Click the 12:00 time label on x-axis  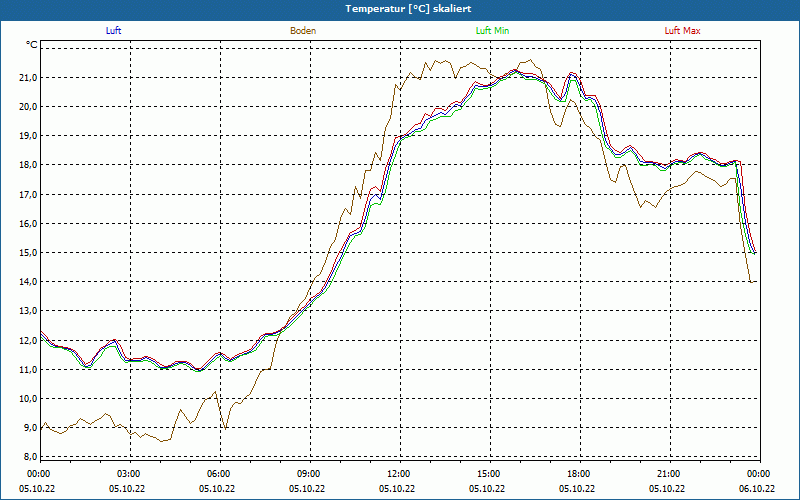(400, 474)
